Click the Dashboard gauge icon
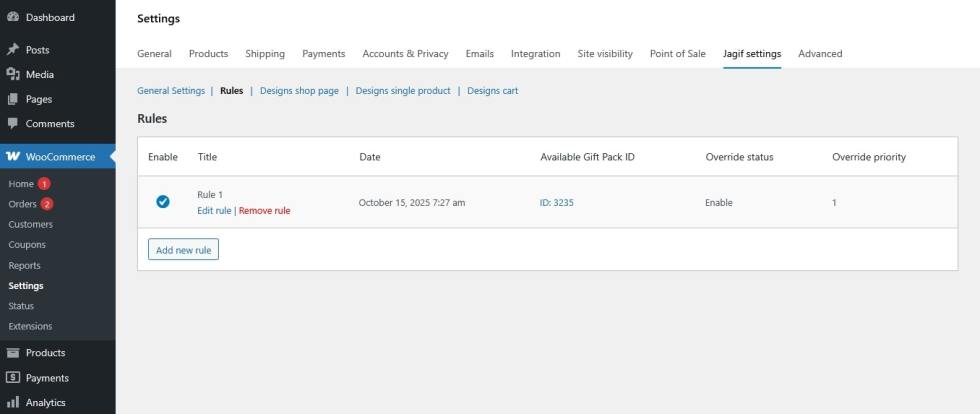 [13, 17]
